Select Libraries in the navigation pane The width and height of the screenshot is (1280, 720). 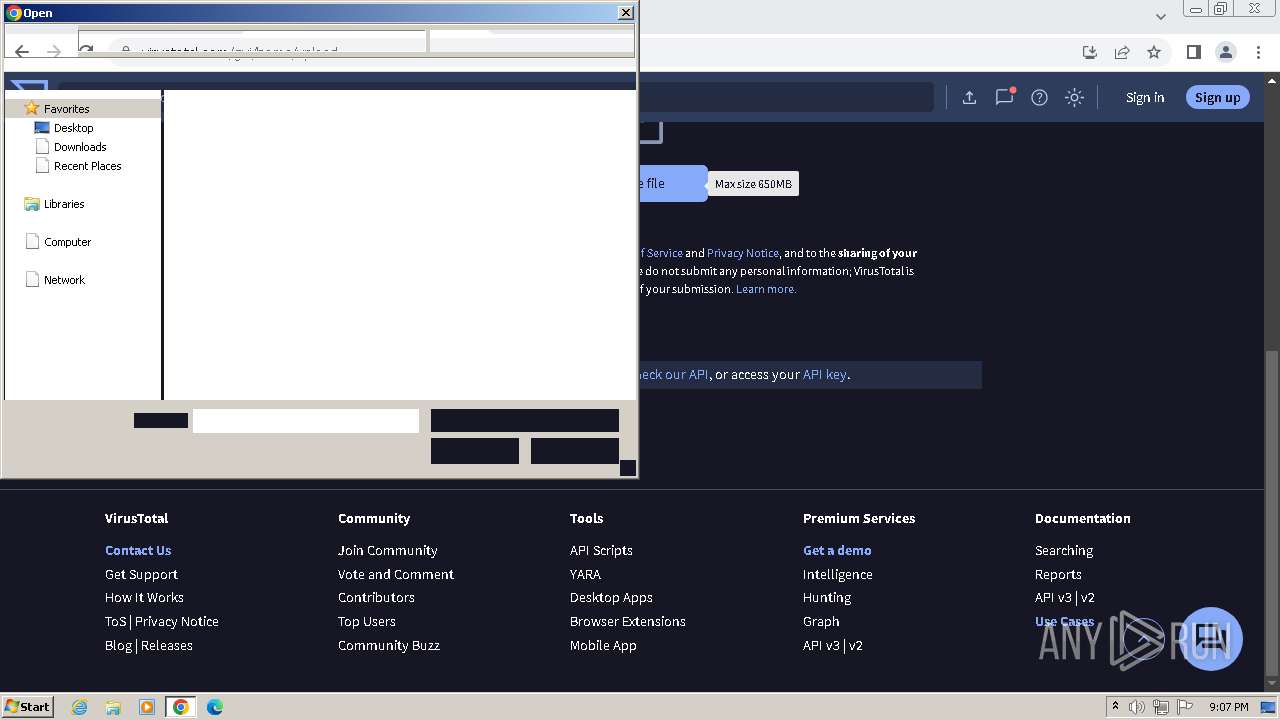64,204
